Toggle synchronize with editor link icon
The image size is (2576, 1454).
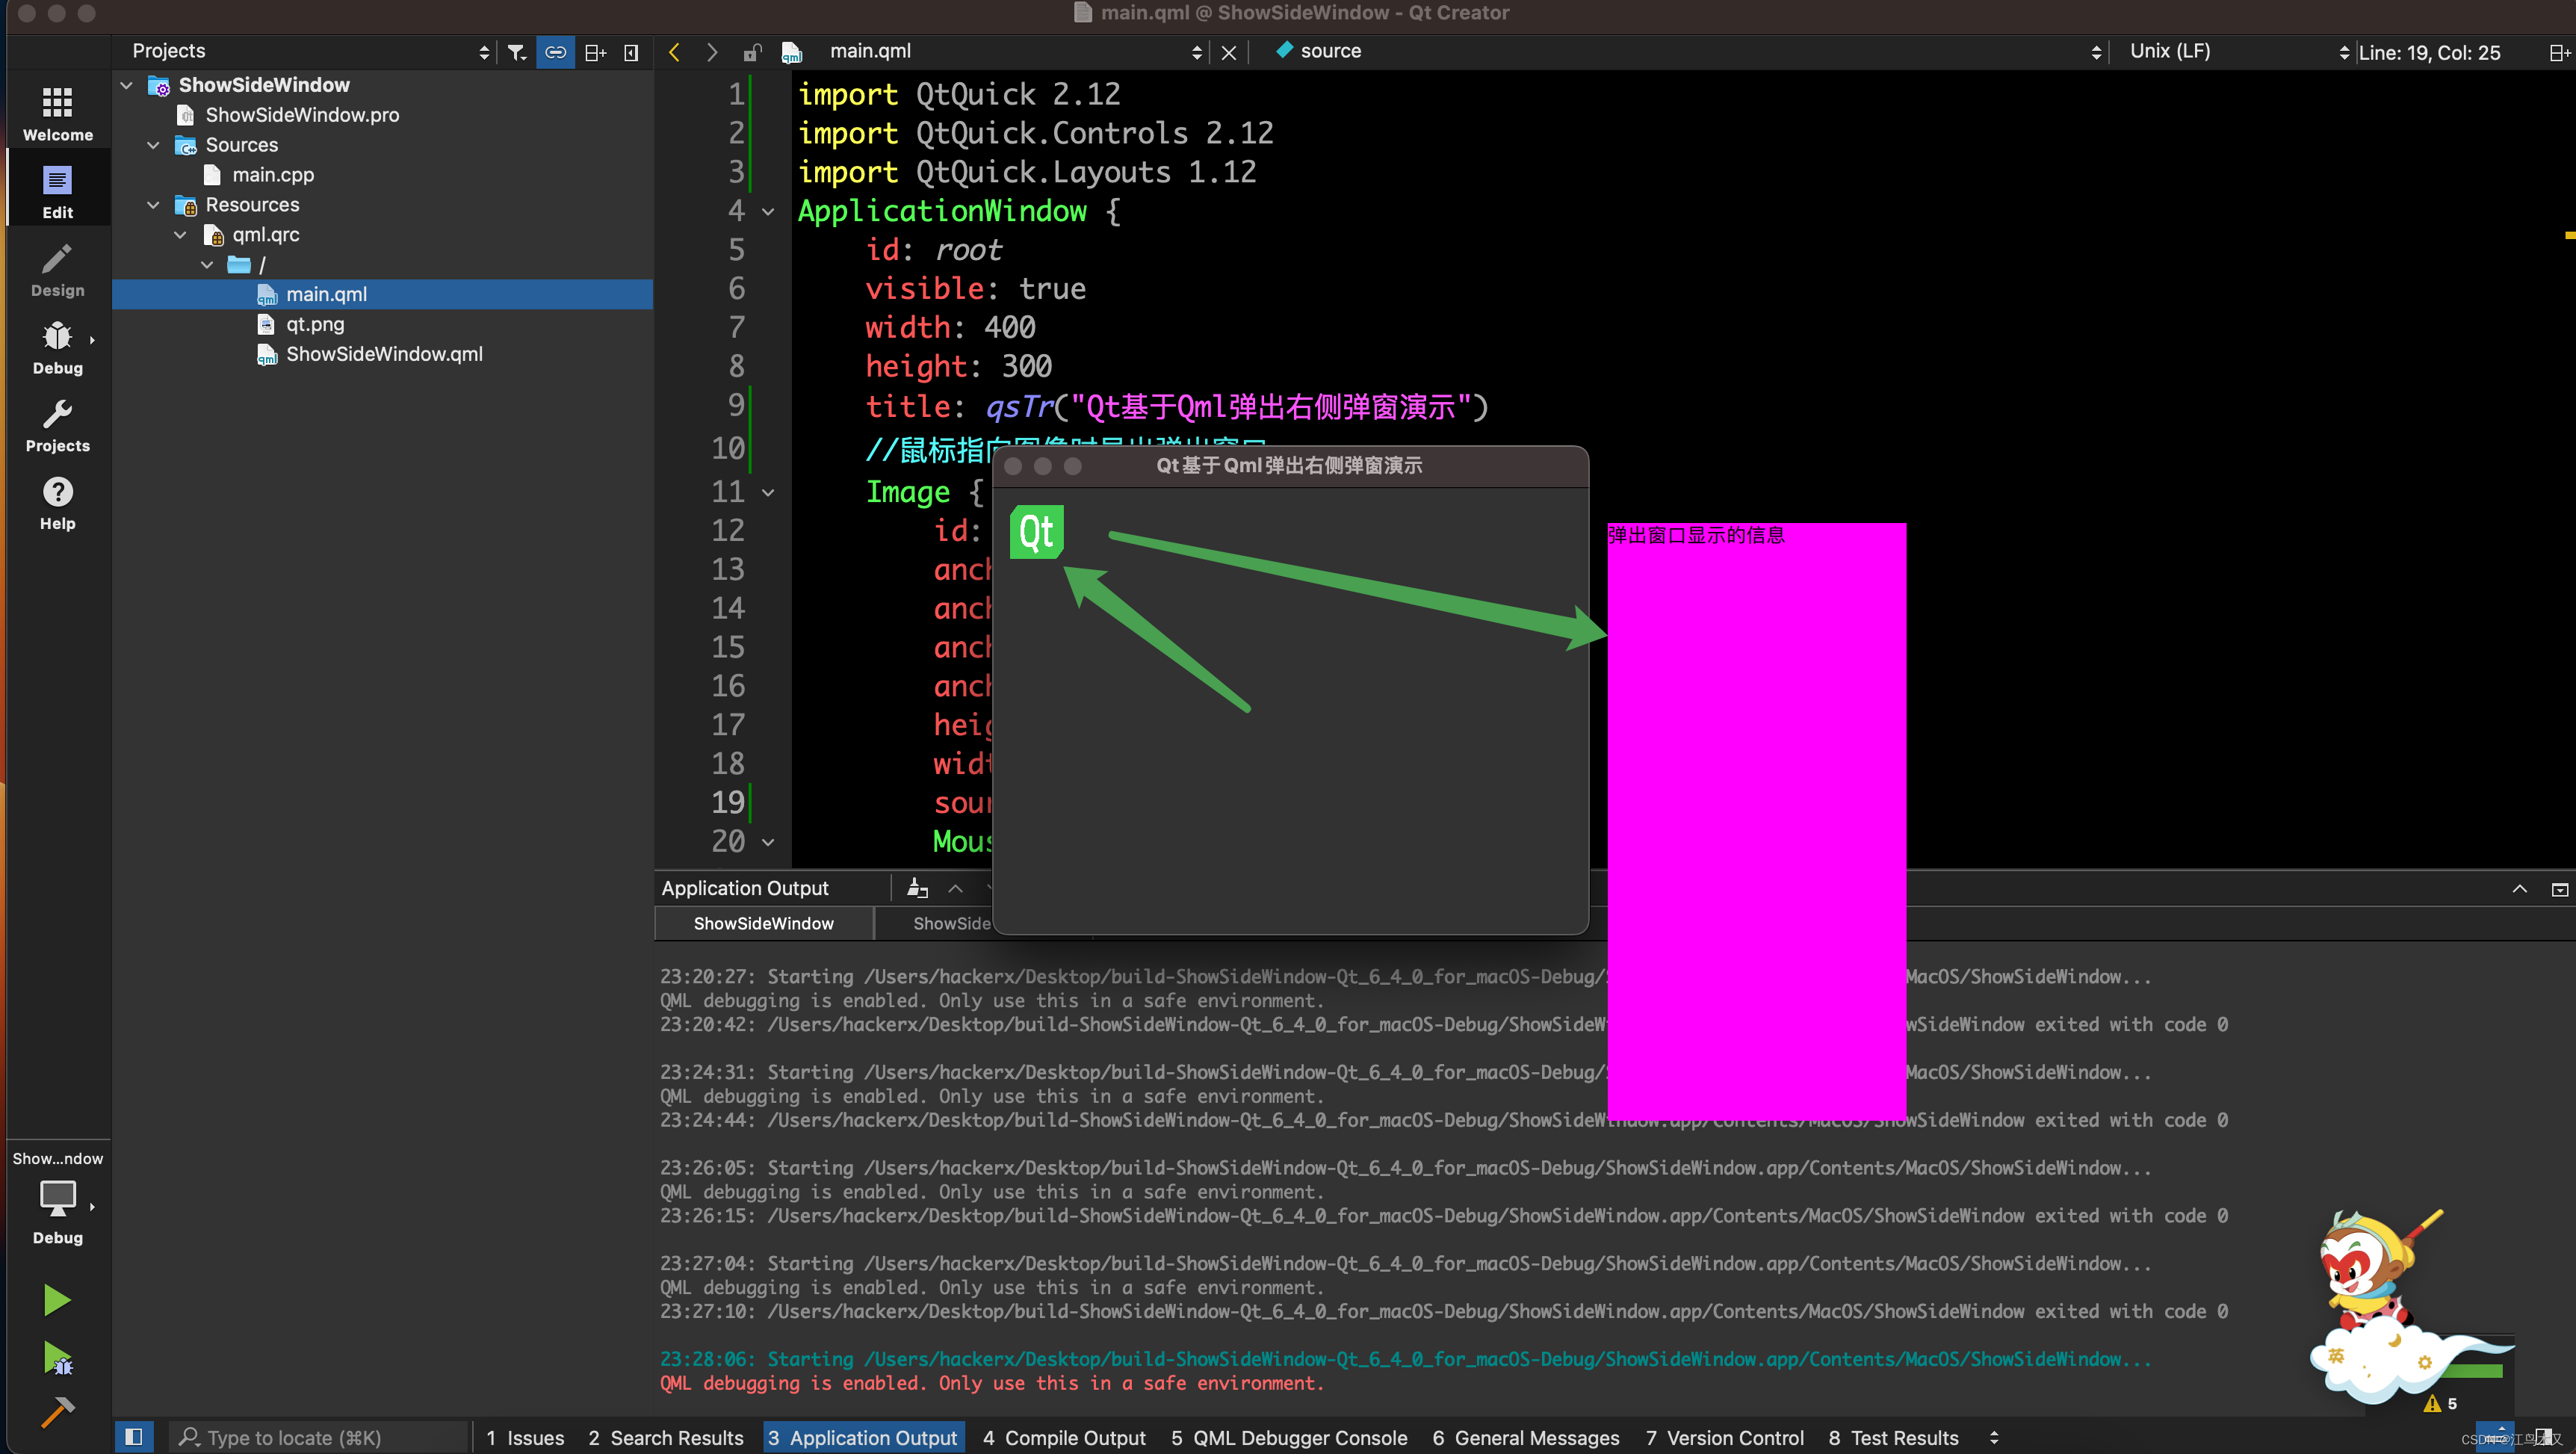point(555,52)
